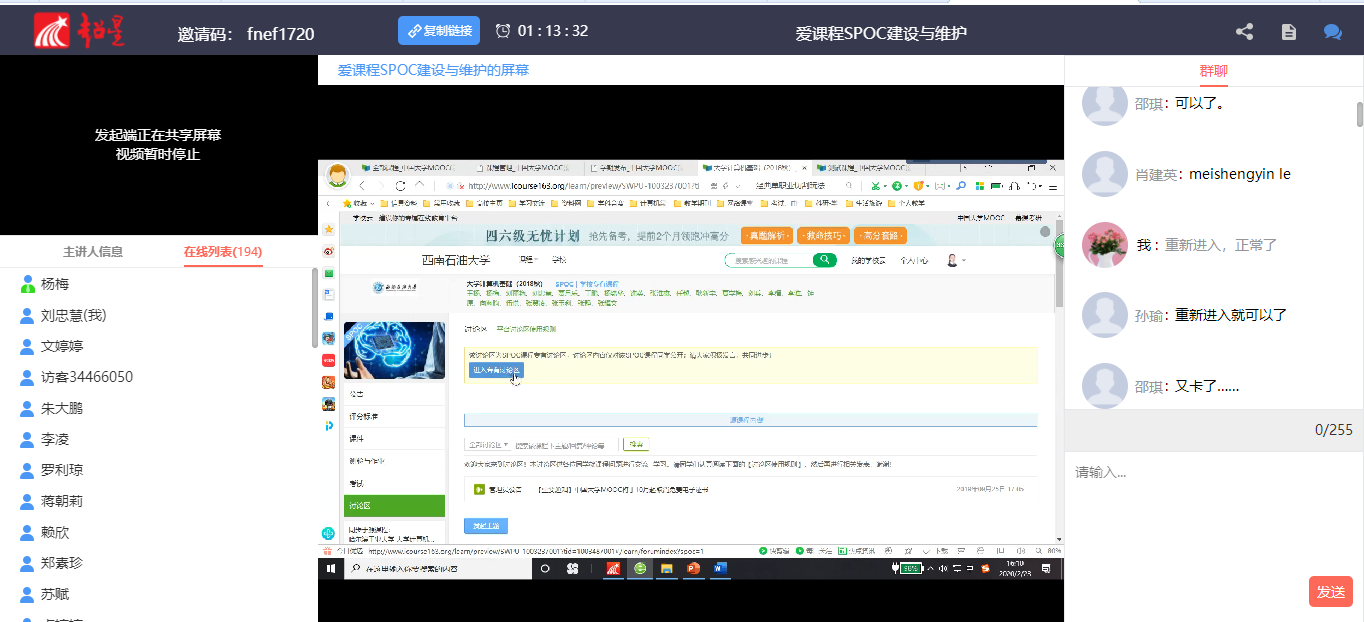
Task: Switch to 主讲人信息 tab
Action: coord(93,252)
